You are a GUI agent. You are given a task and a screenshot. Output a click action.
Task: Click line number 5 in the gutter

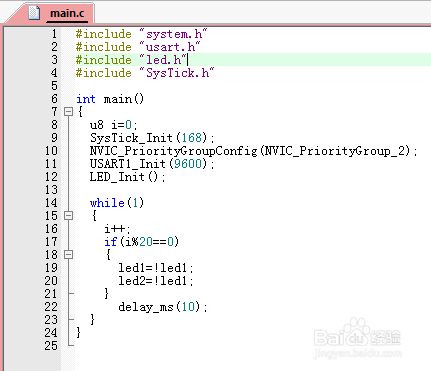pyautogui.click(x=54, y=86)
